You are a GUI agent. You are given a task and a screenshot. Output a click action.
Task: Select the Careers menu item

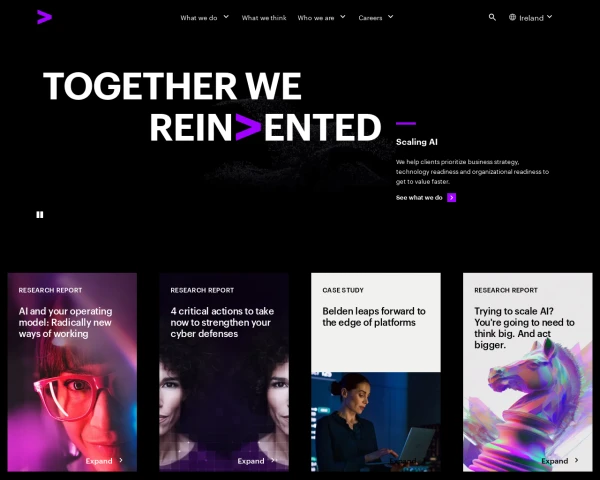coord(370,18)
